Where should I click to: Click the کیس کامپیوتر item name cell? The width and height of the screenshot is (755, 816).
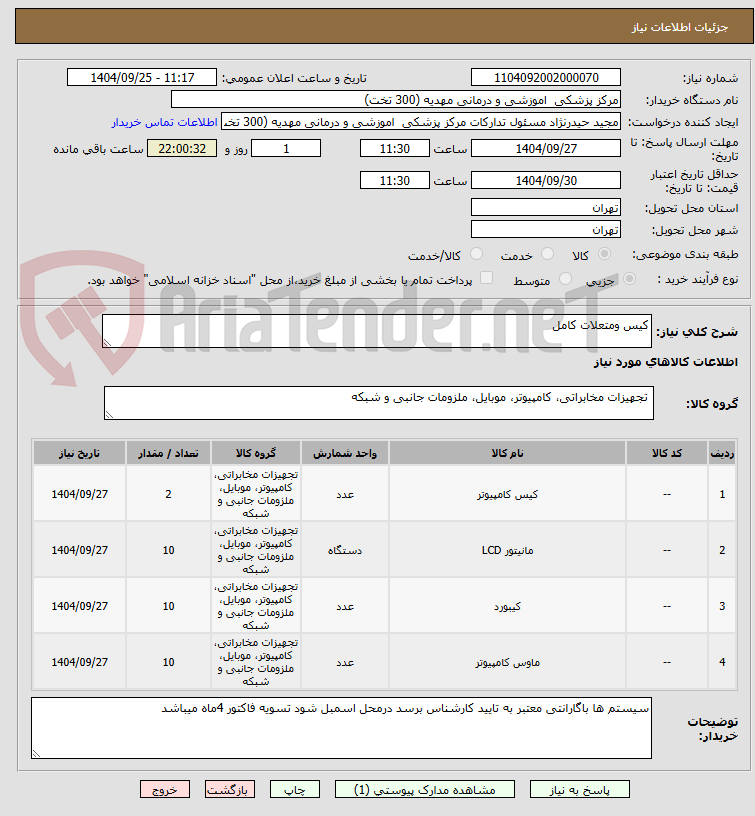507,494
